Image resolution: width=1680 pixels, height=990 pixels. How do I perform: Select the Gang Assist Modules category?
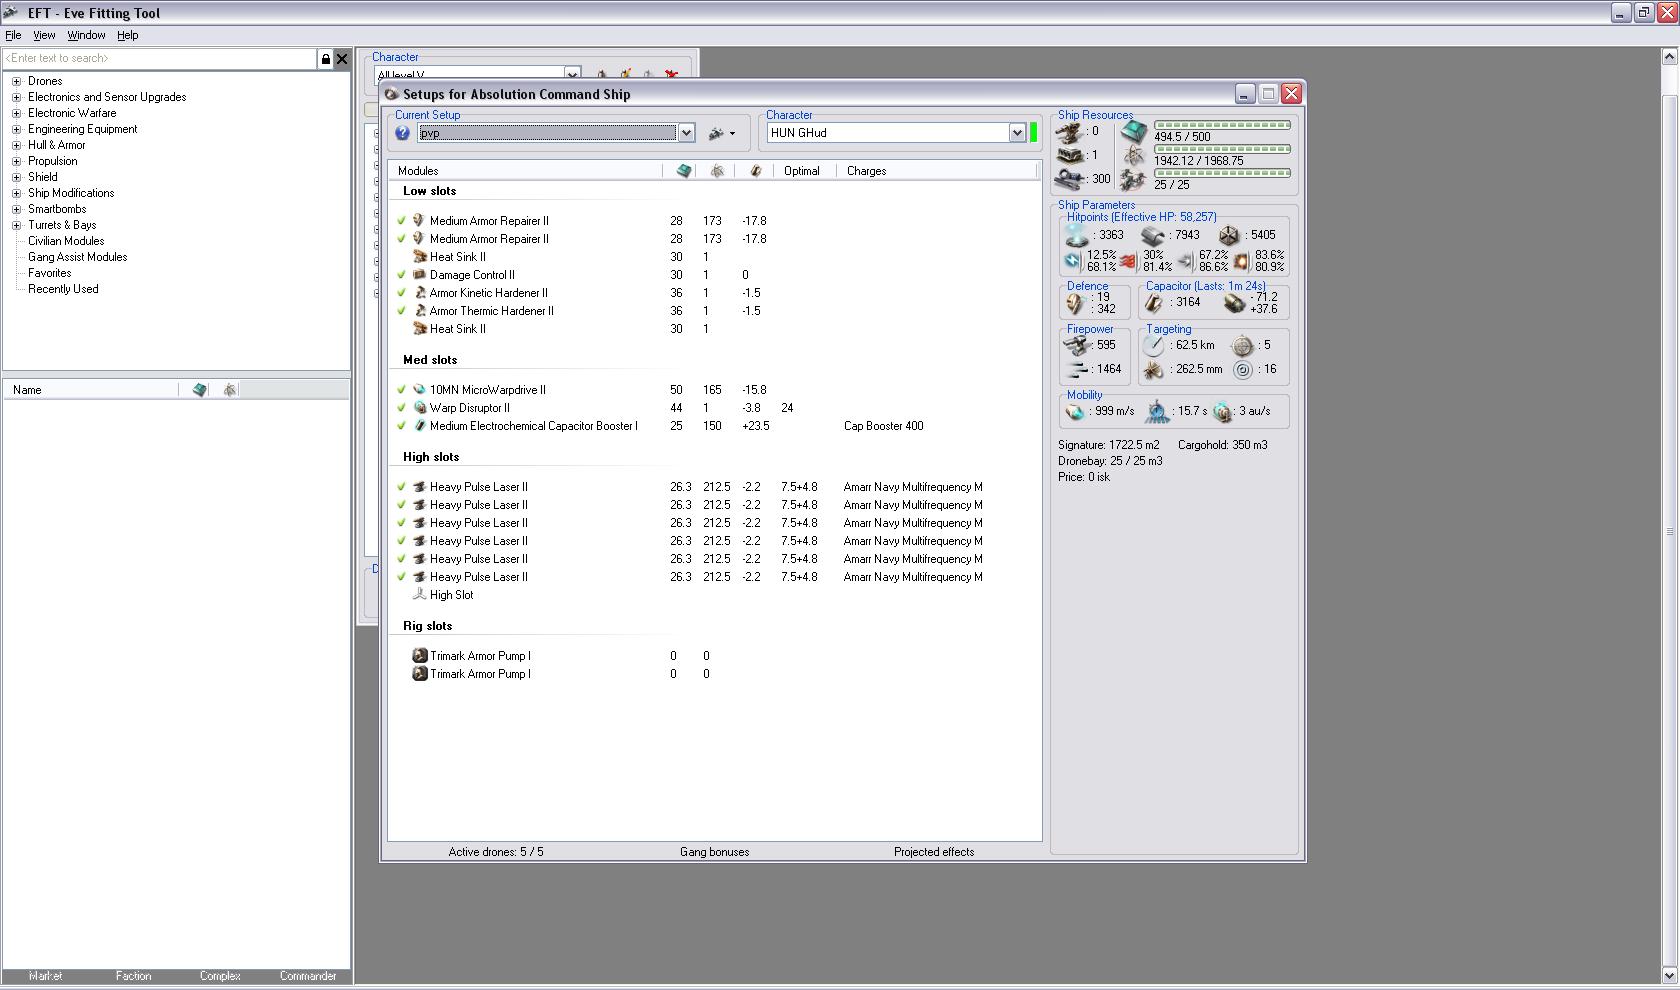pyautogui.click(x=77, y=257)
